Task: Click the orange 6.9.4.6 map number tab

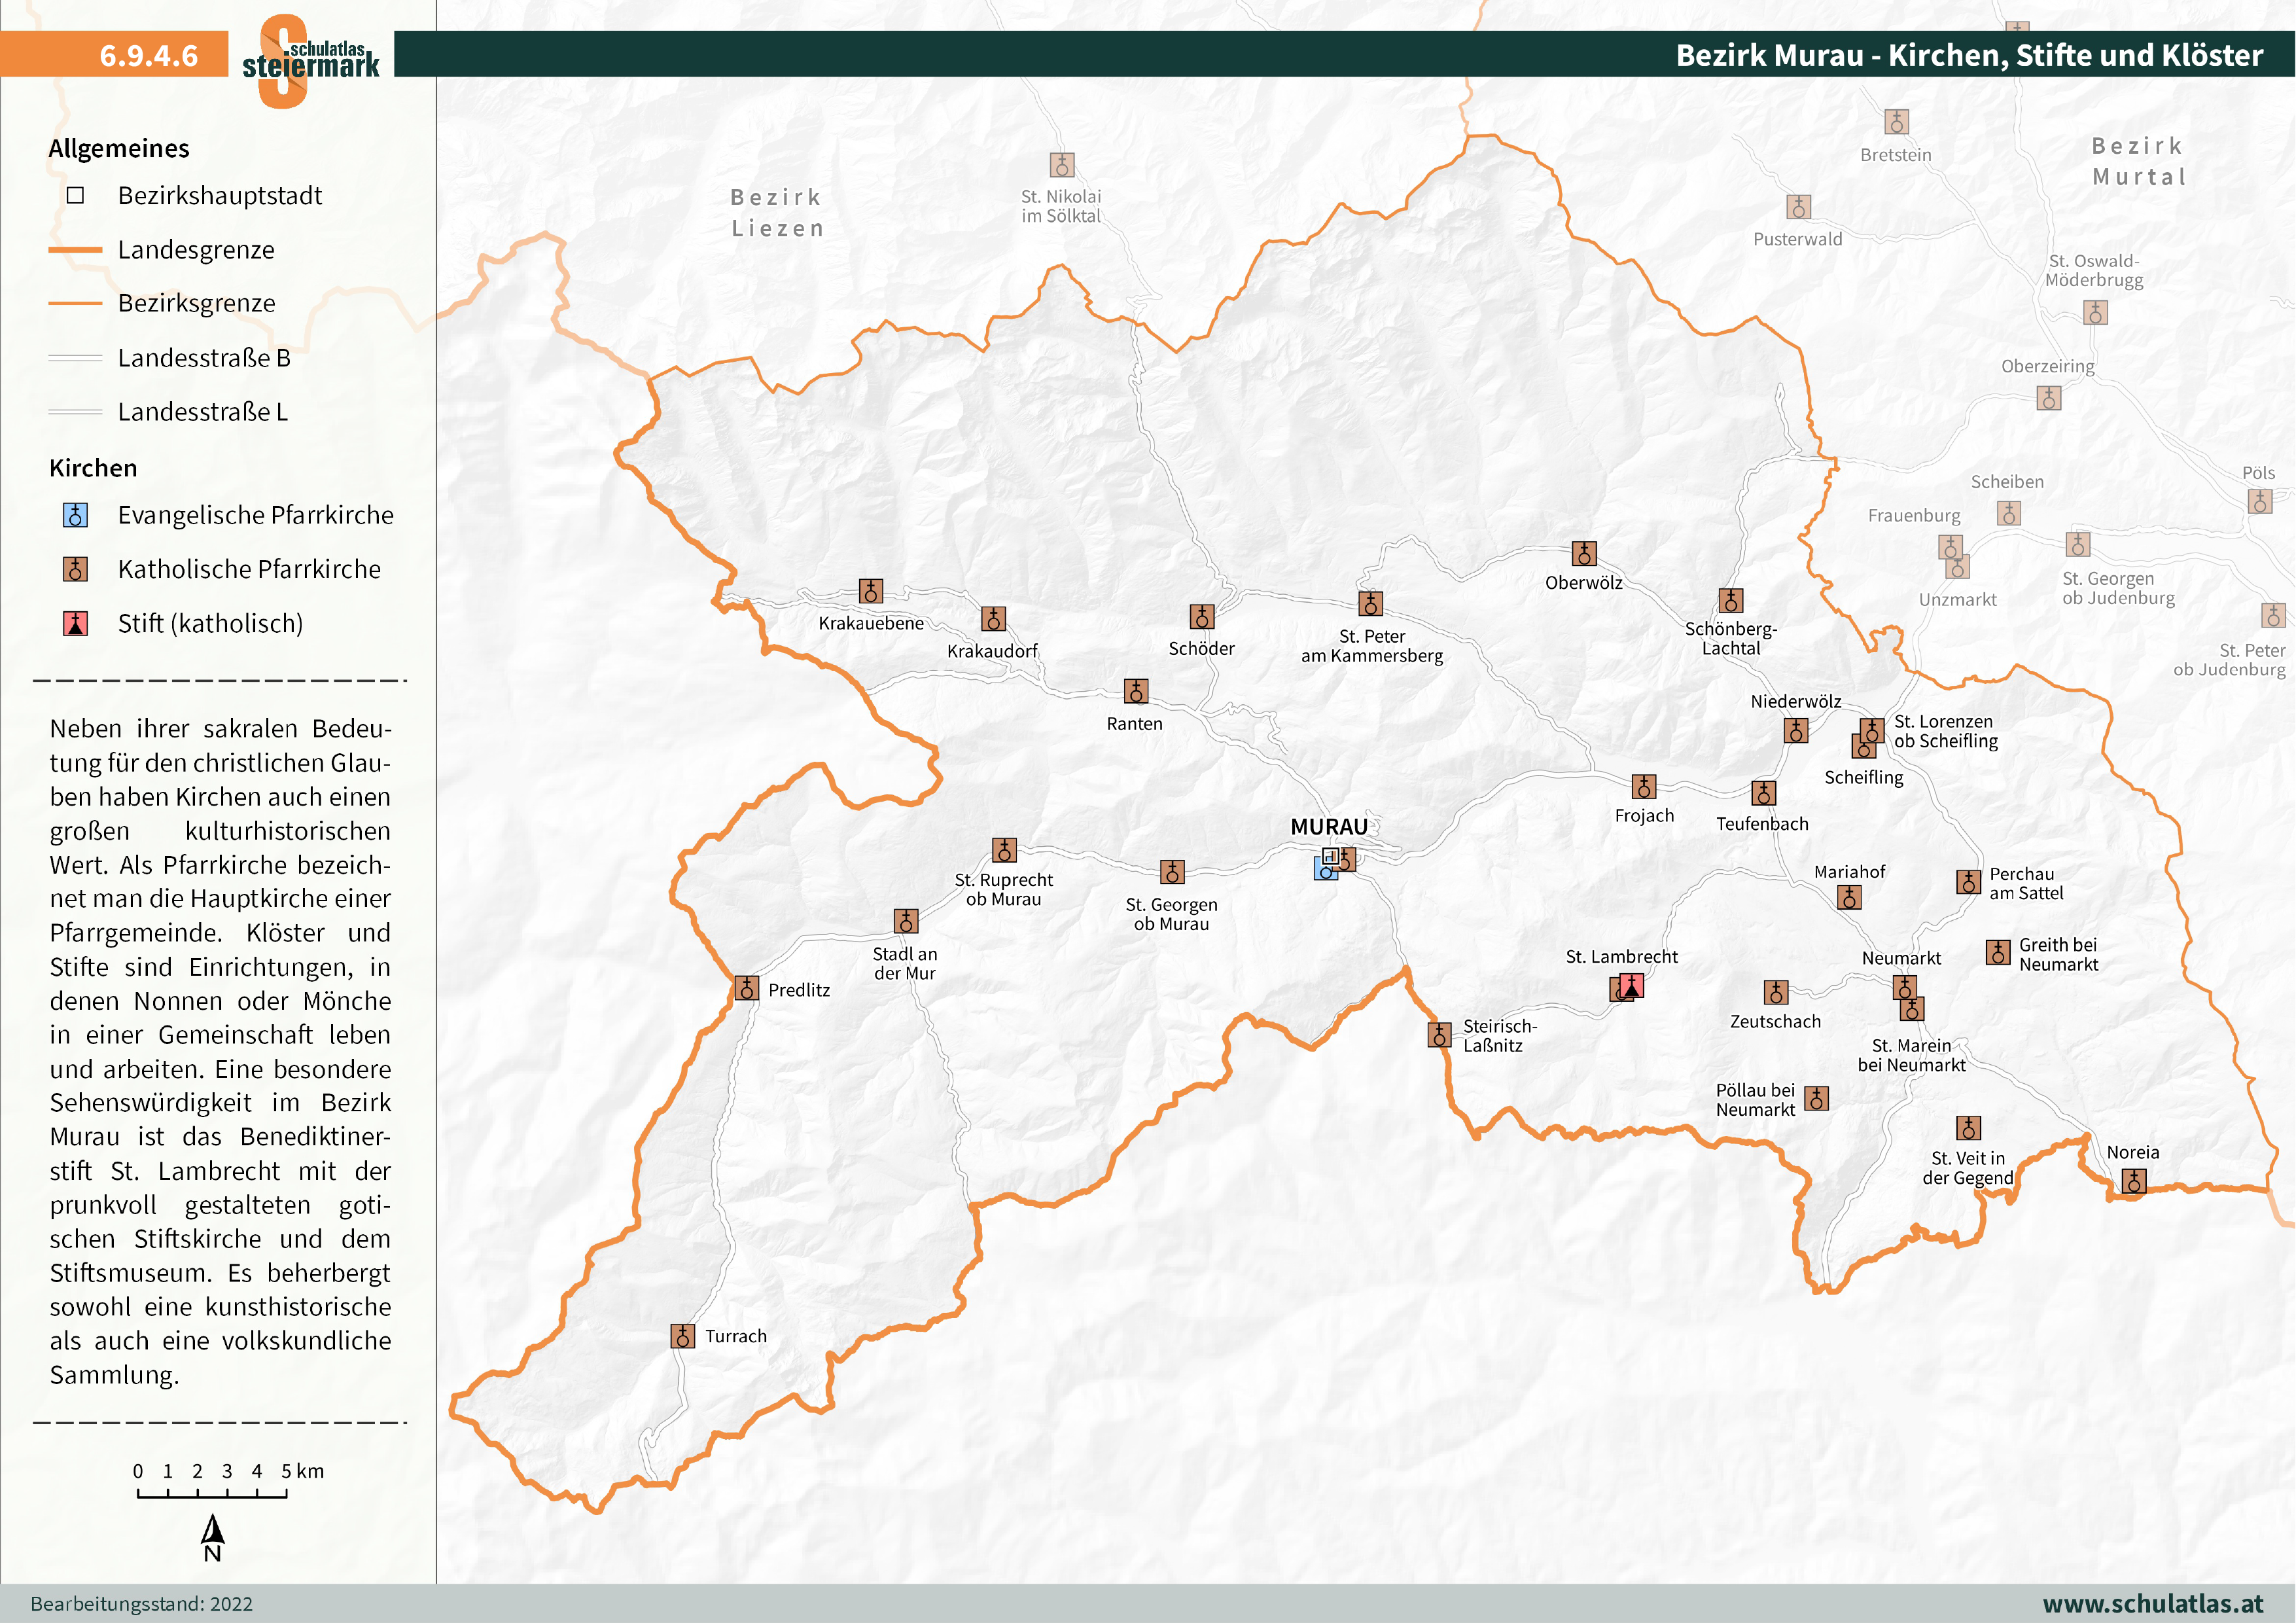Action: pyautogui.click(x=148, y=55)
